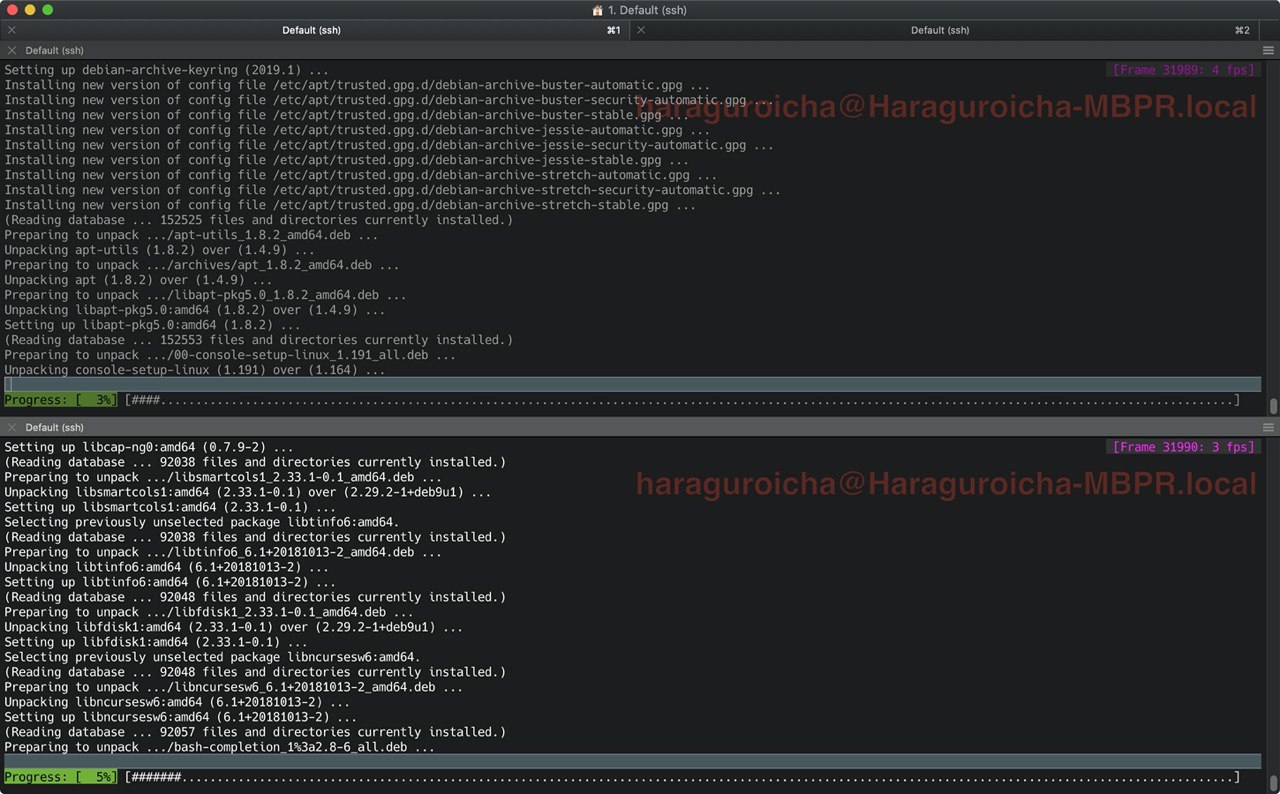Click 'Setting up libncursesw6:amd64 (6.1+20181013-2)'
1280x794 pixels.
point(180,717)
